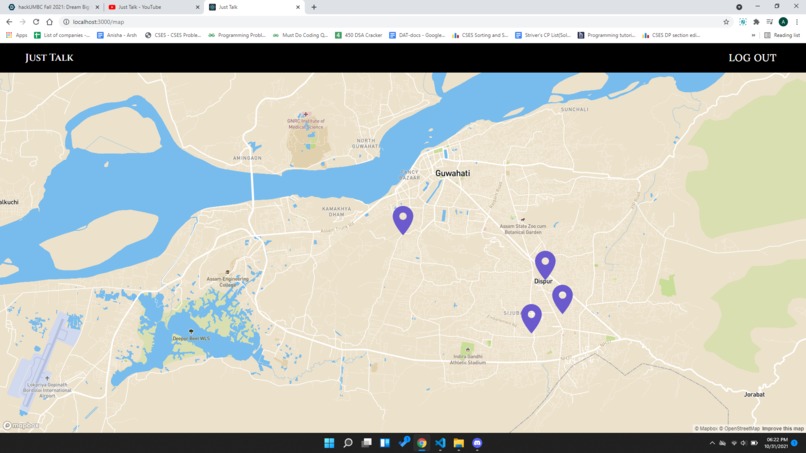Screen dimensions: 806x453
Task: Bookmark this page with the star icon
Action: point(726,22)
